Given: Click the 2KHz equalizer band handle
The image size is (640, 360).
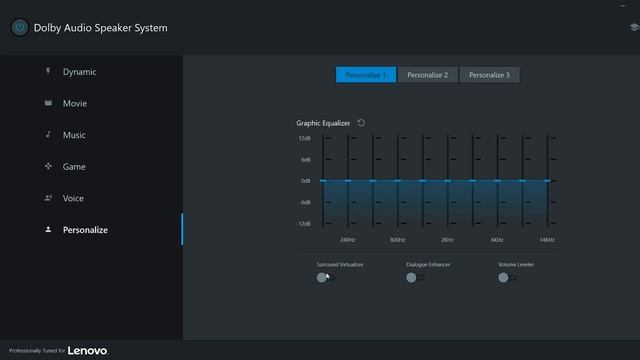Looking at the screenshot, I should (447, 180).
